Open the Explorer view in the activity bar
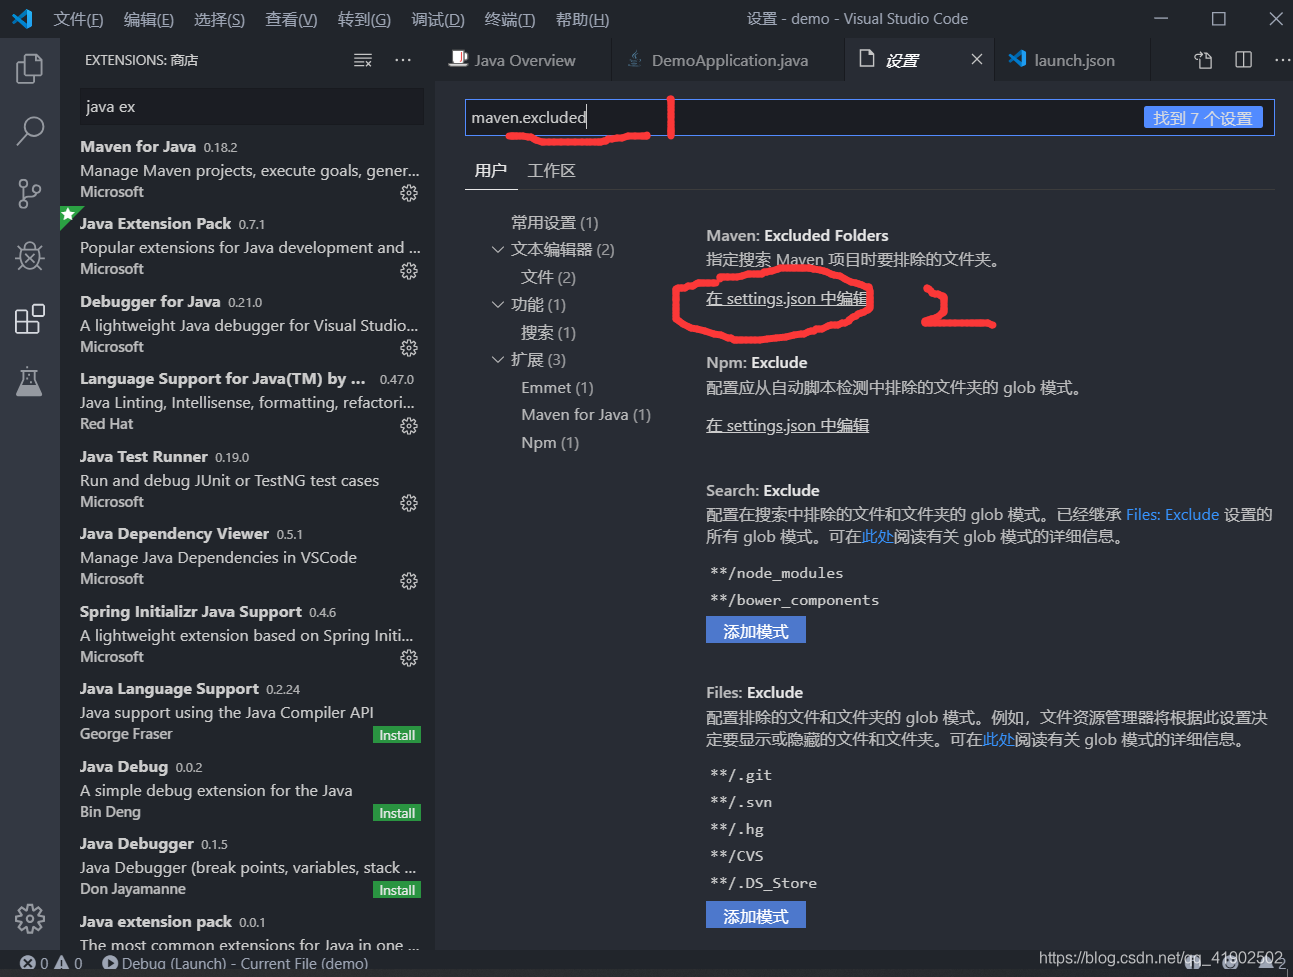1293x977 pixels. tap(30, 69)
